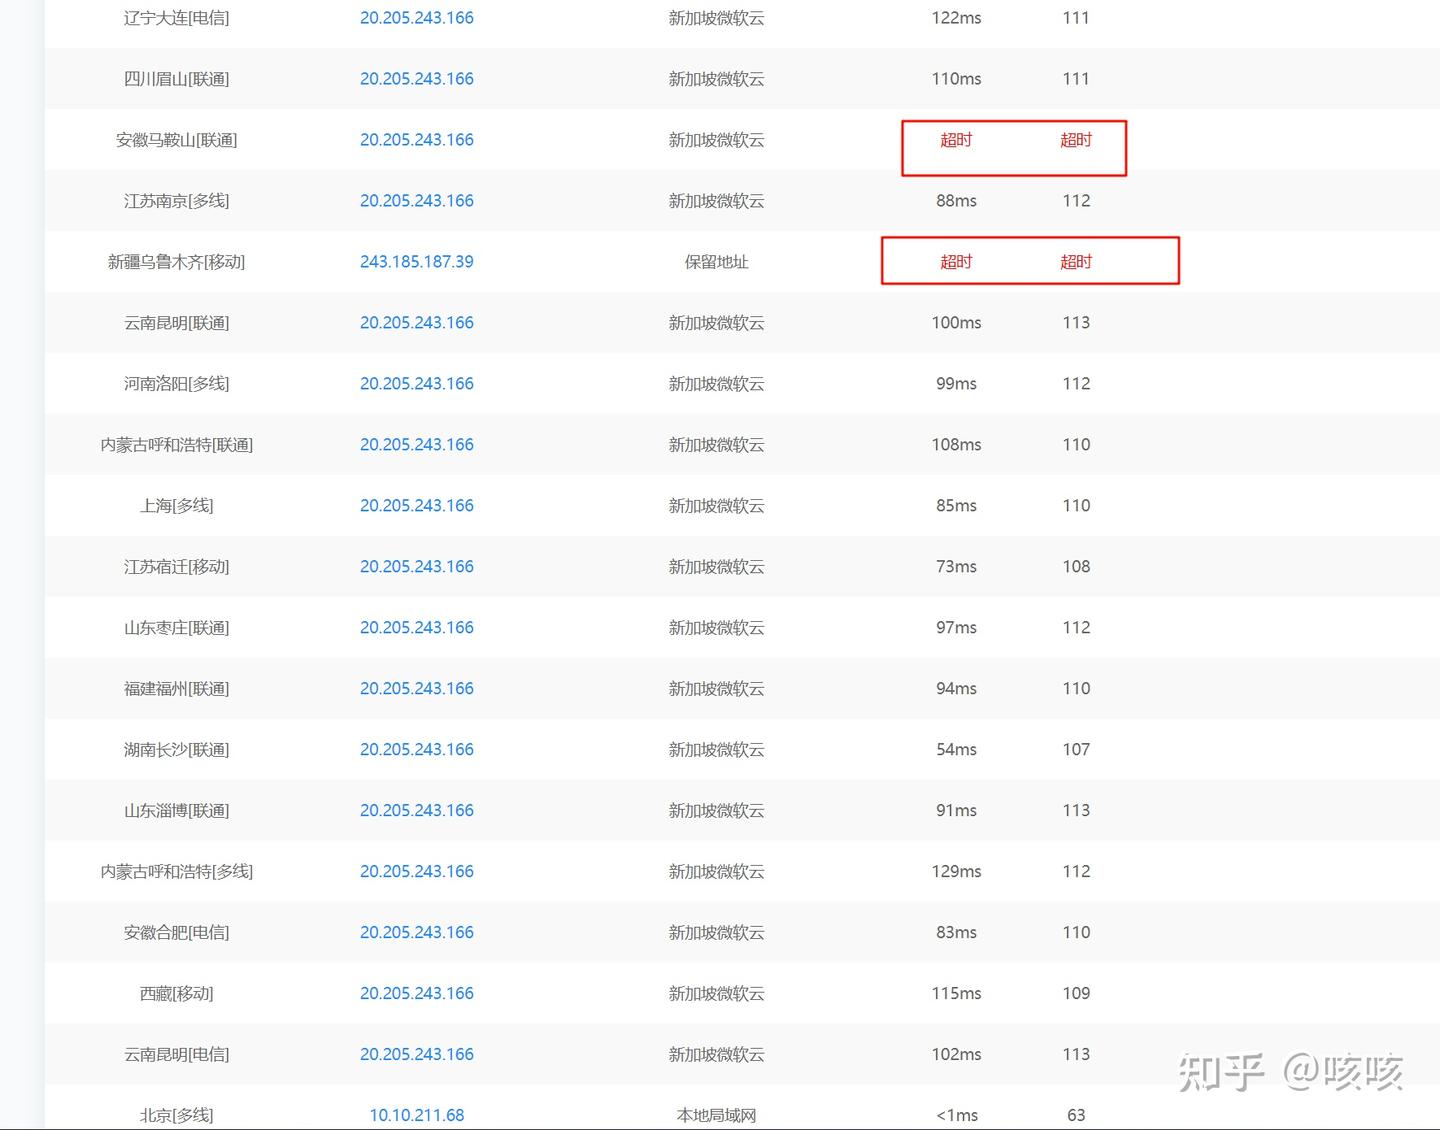Select the 河南洛阳[多线] node name
The image size is (1440, 1130).
point(177,384)
